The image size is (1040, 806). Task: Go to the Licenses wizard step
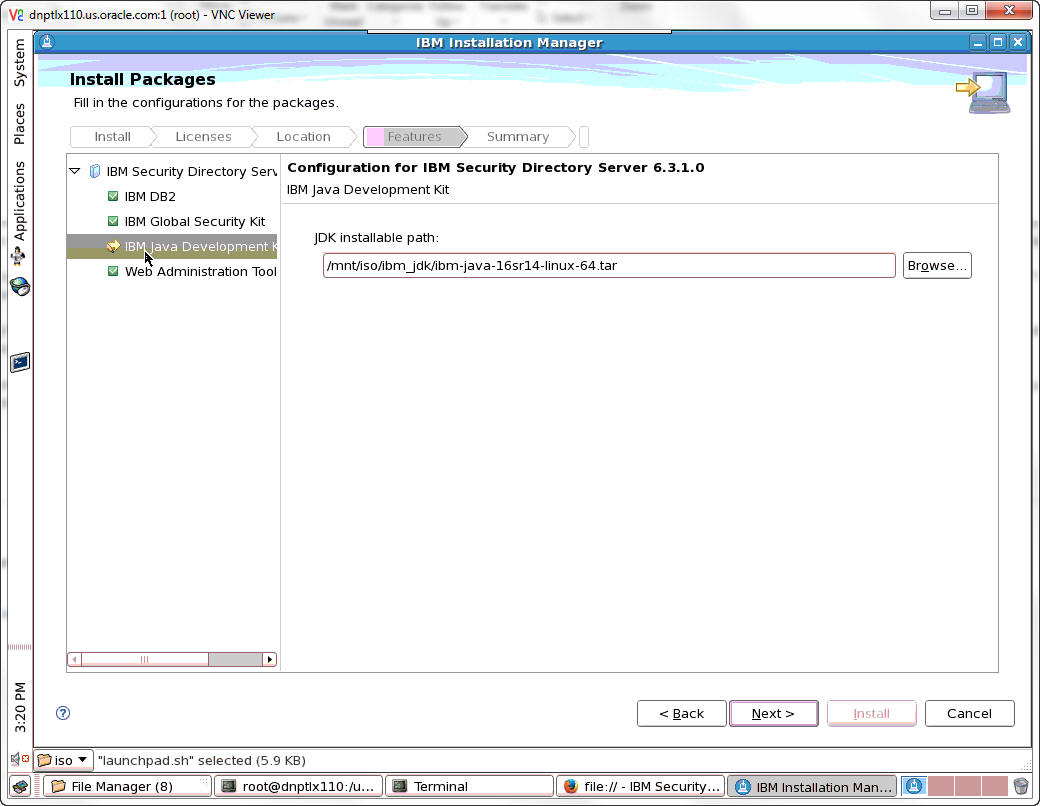203,137
